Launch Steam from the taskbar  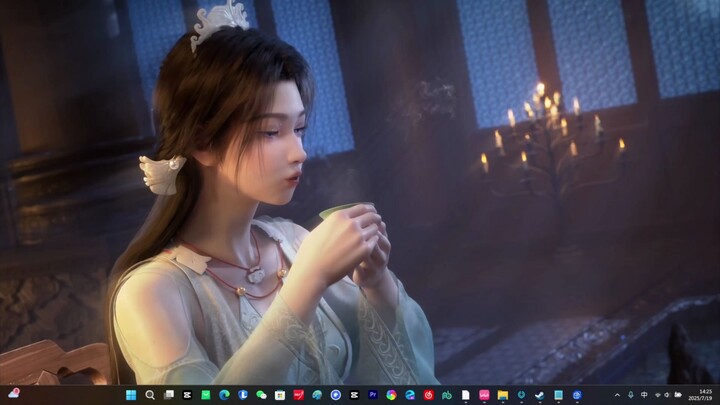[x=540, y=395]
